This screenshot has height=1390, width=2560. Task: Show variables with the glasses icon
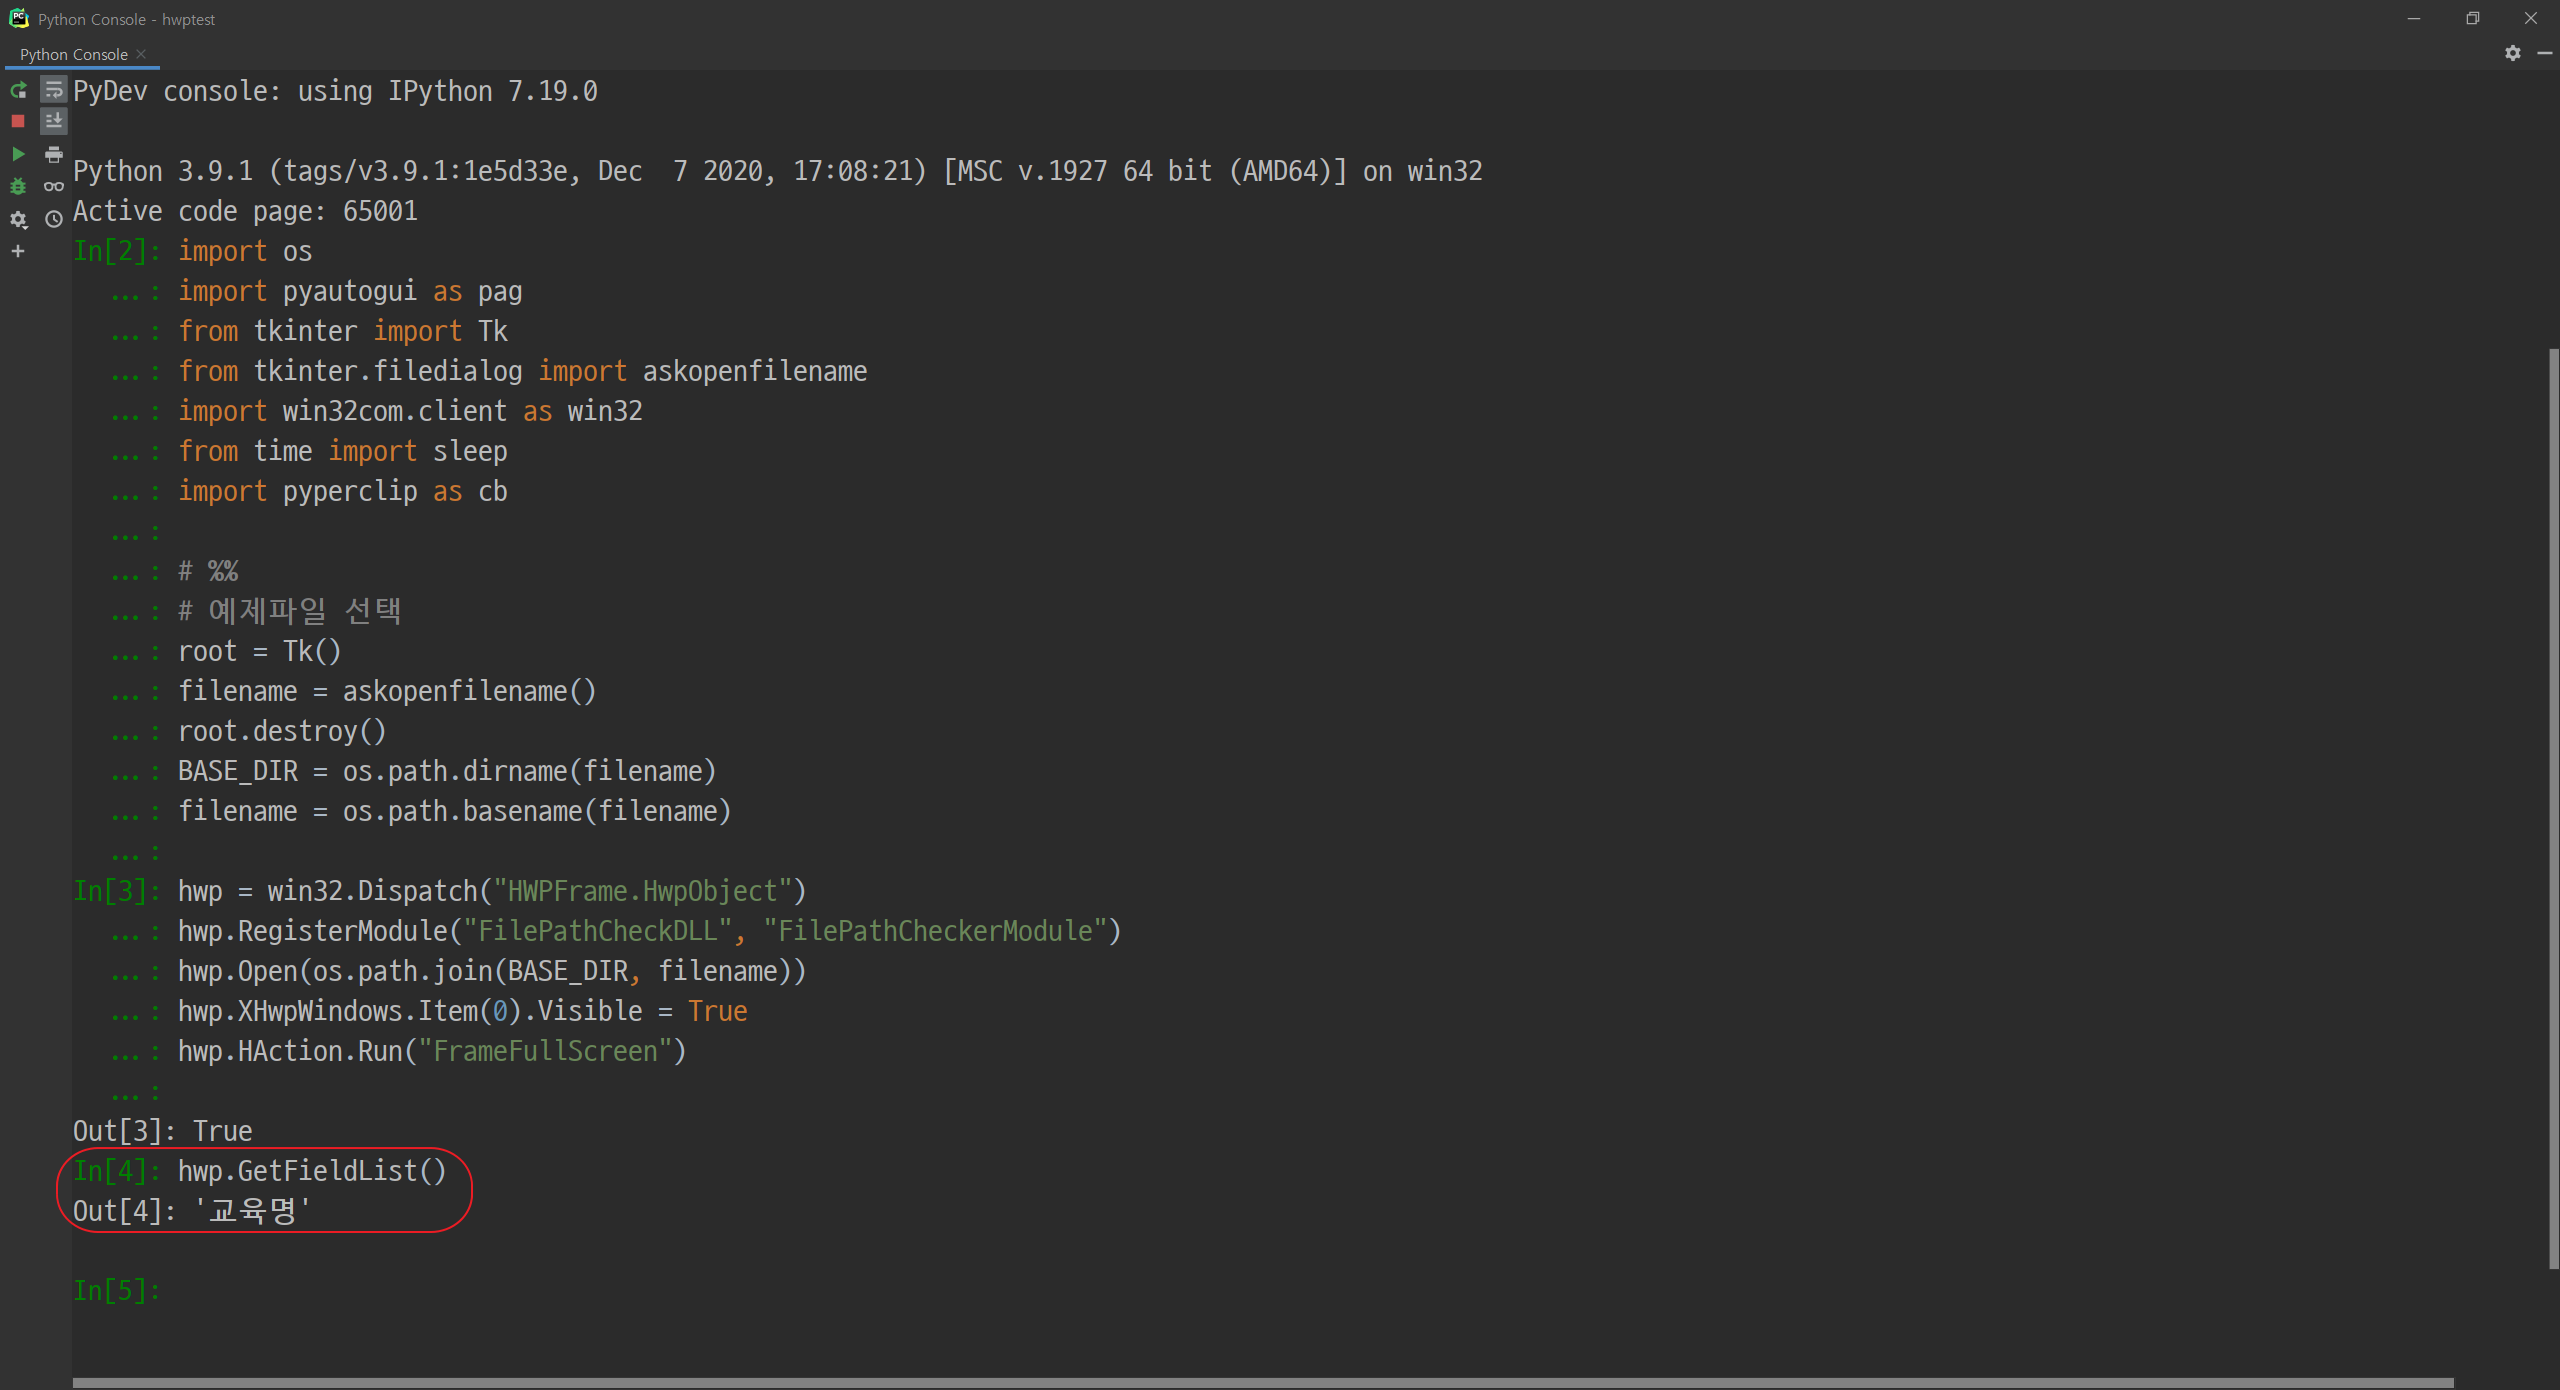pos(54,186)
